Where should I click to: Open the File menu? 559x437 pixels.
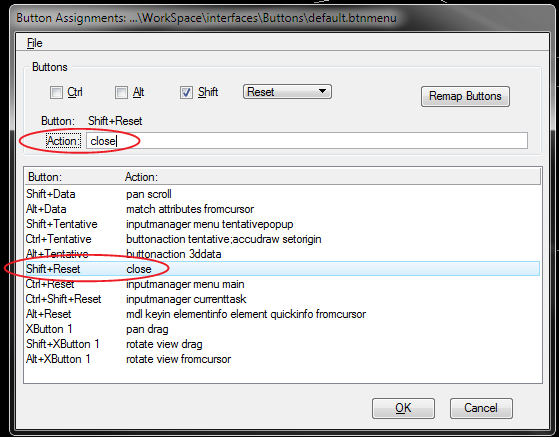tap(35, 43)
